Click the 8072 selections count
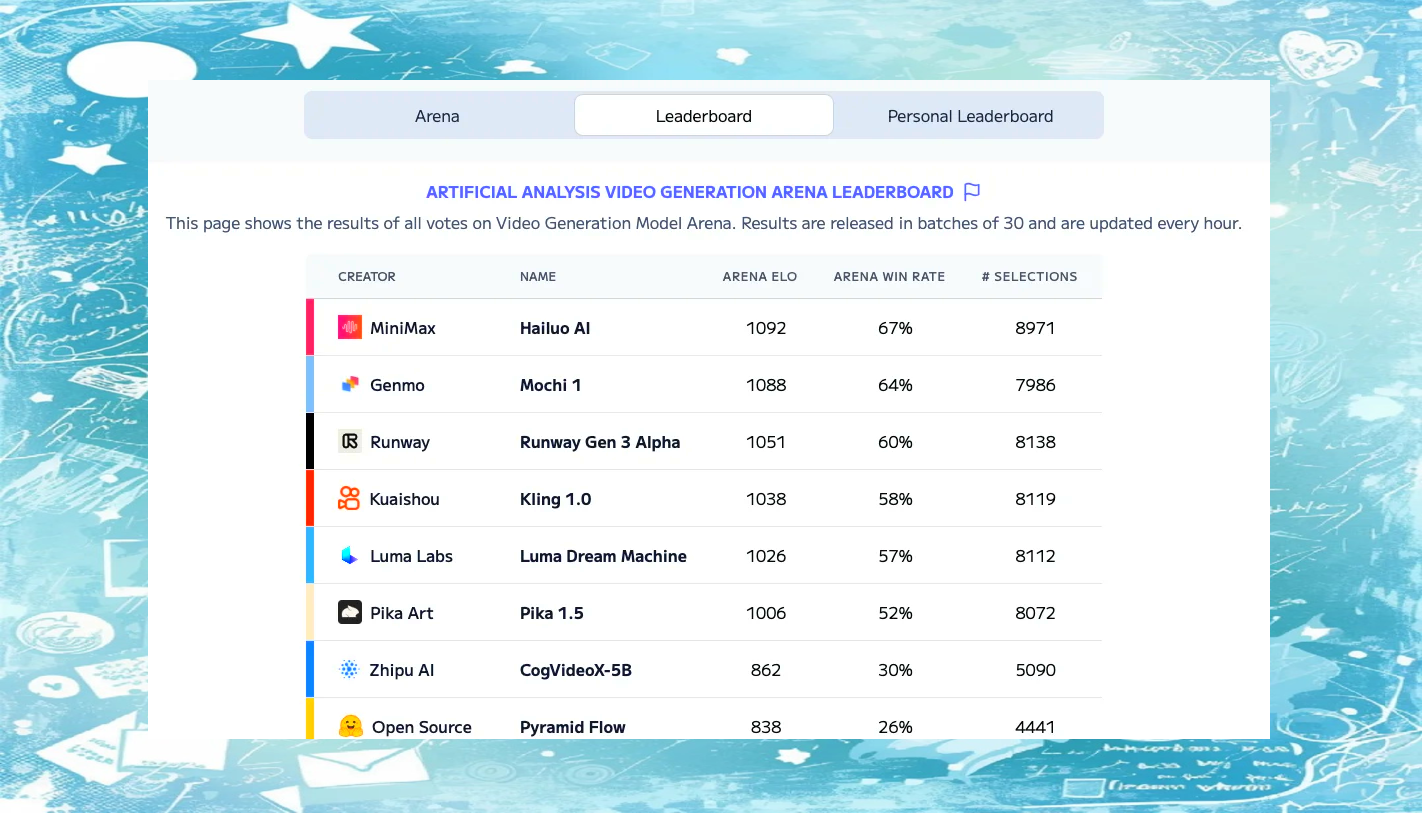The image size is (1422, 813). point(1035,613)
